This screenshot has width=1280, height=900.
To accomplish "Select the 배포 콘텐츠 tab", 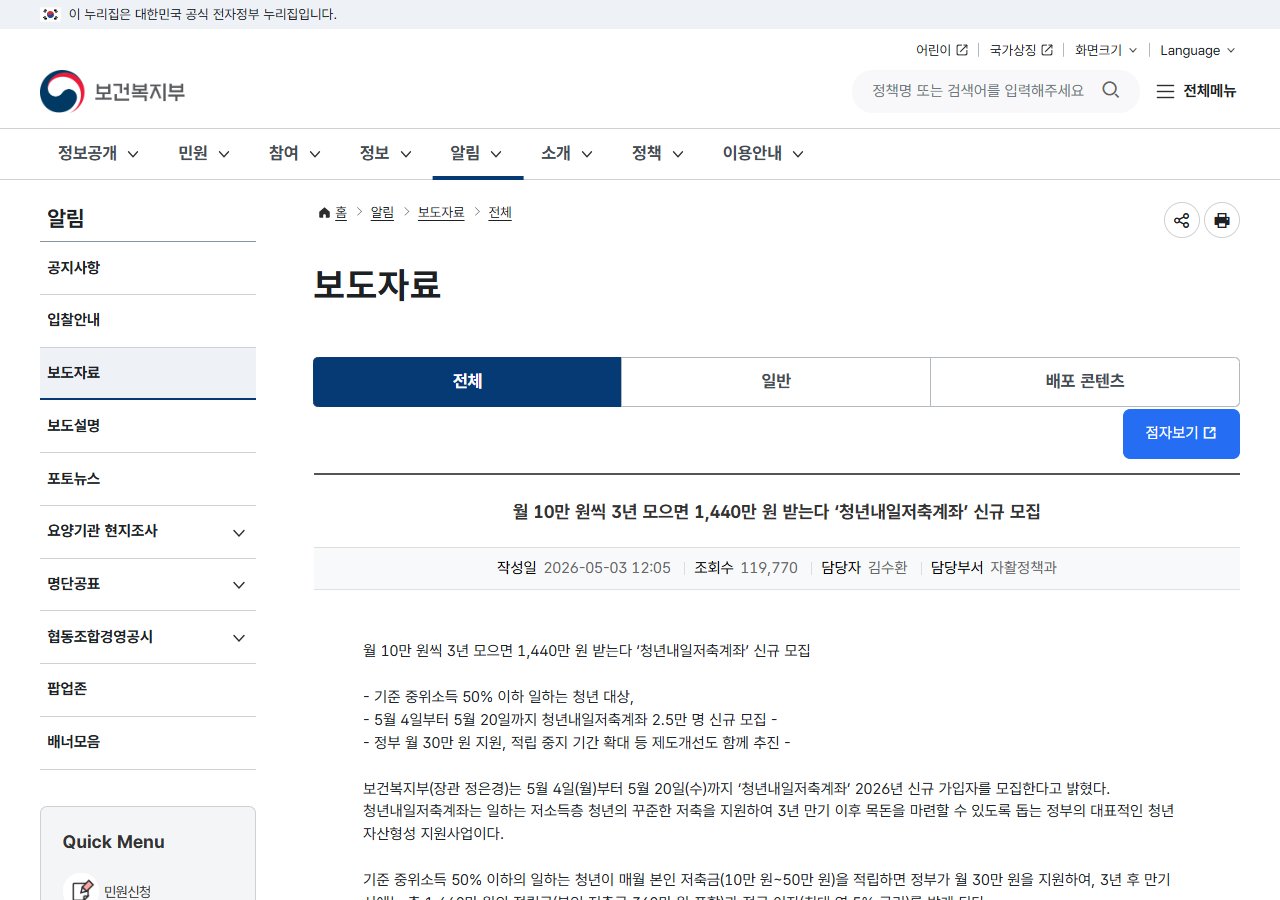I will (1085, 382).
